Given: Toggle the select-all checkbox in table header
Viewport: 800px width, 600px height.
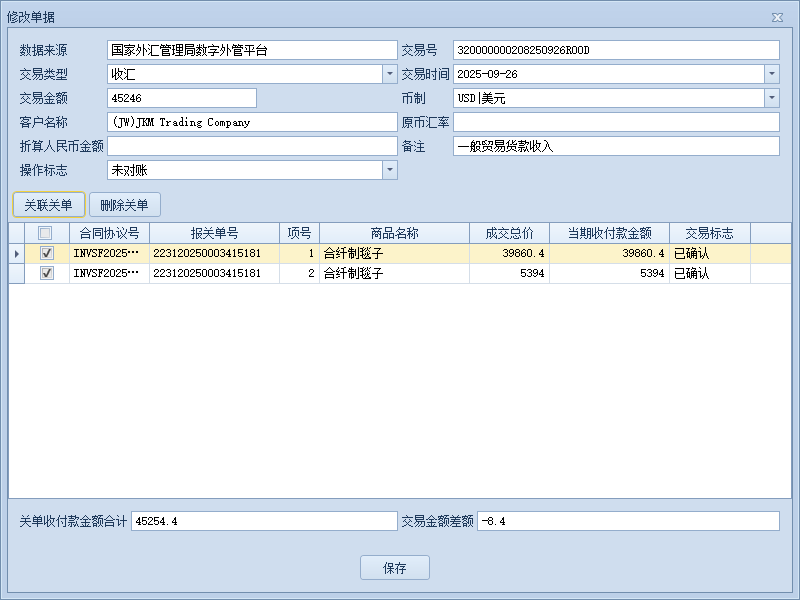Looking at the screenshot, I should (46, 233).
